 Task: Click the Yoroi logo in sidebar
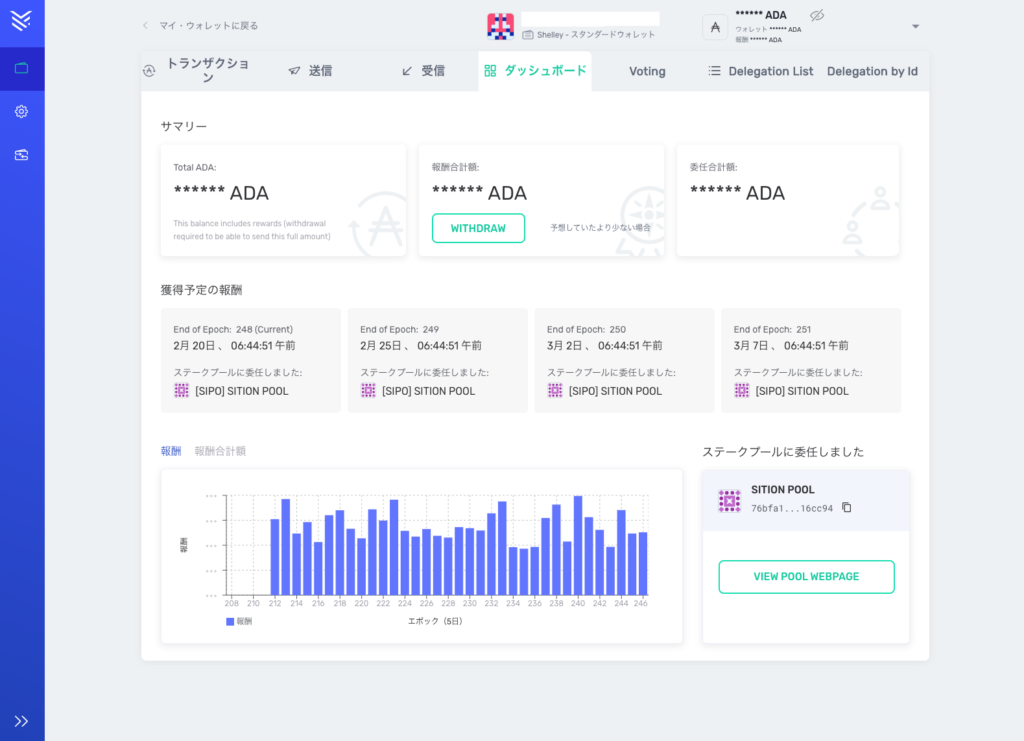click(21, 20)
